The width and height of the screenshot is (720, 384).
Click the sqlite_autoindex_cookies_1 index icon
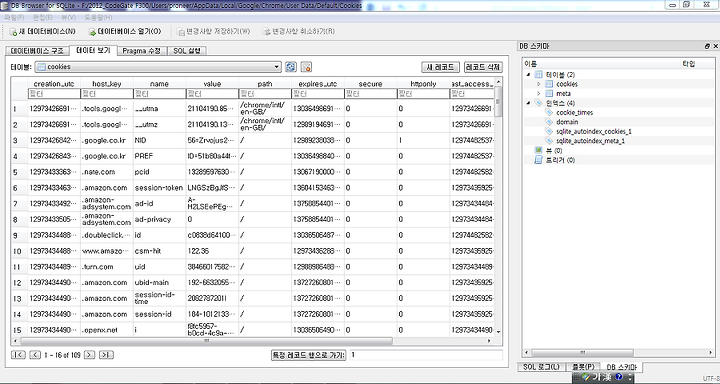(x=549, y=131)
